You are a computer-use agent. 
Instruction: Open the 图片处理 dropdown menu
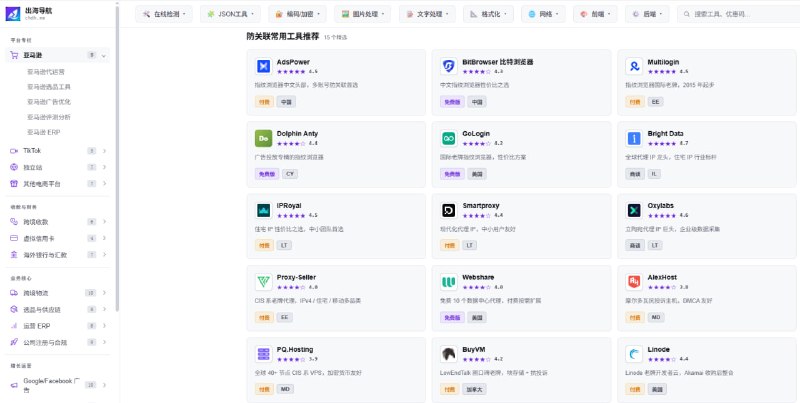pos(363,14)
